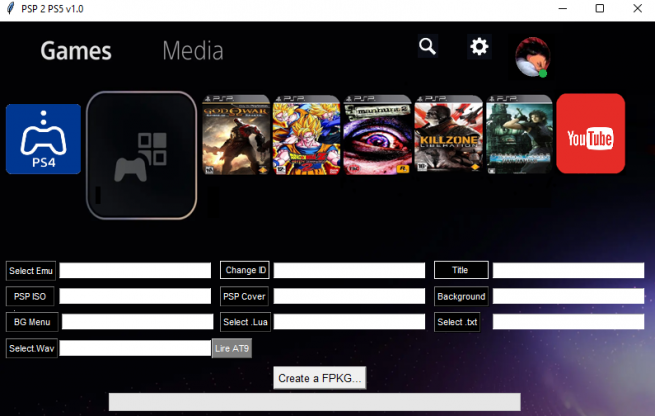
Task: Click the user profile avatar
Action: 531,57
